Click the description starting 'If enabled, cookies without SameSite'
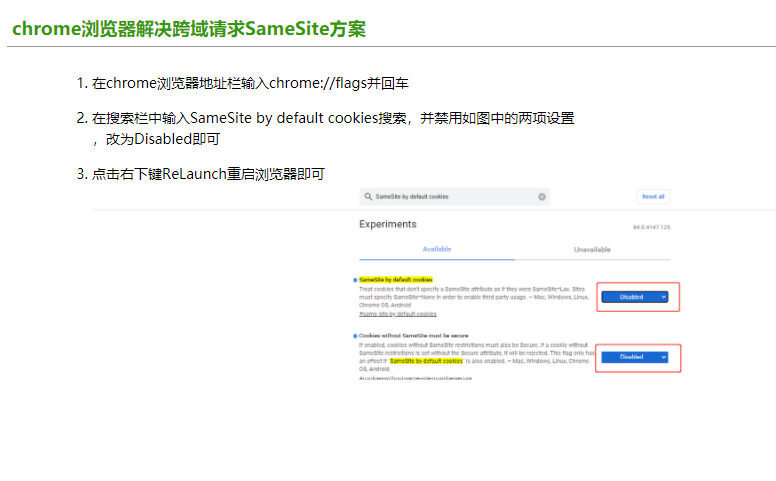The image size is (776, 481). click(x=477, y=357)
